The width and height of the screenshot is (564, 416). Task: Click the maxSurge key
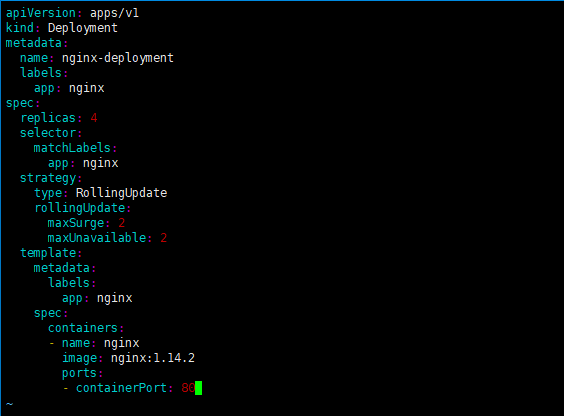click(x=76, y=223)
